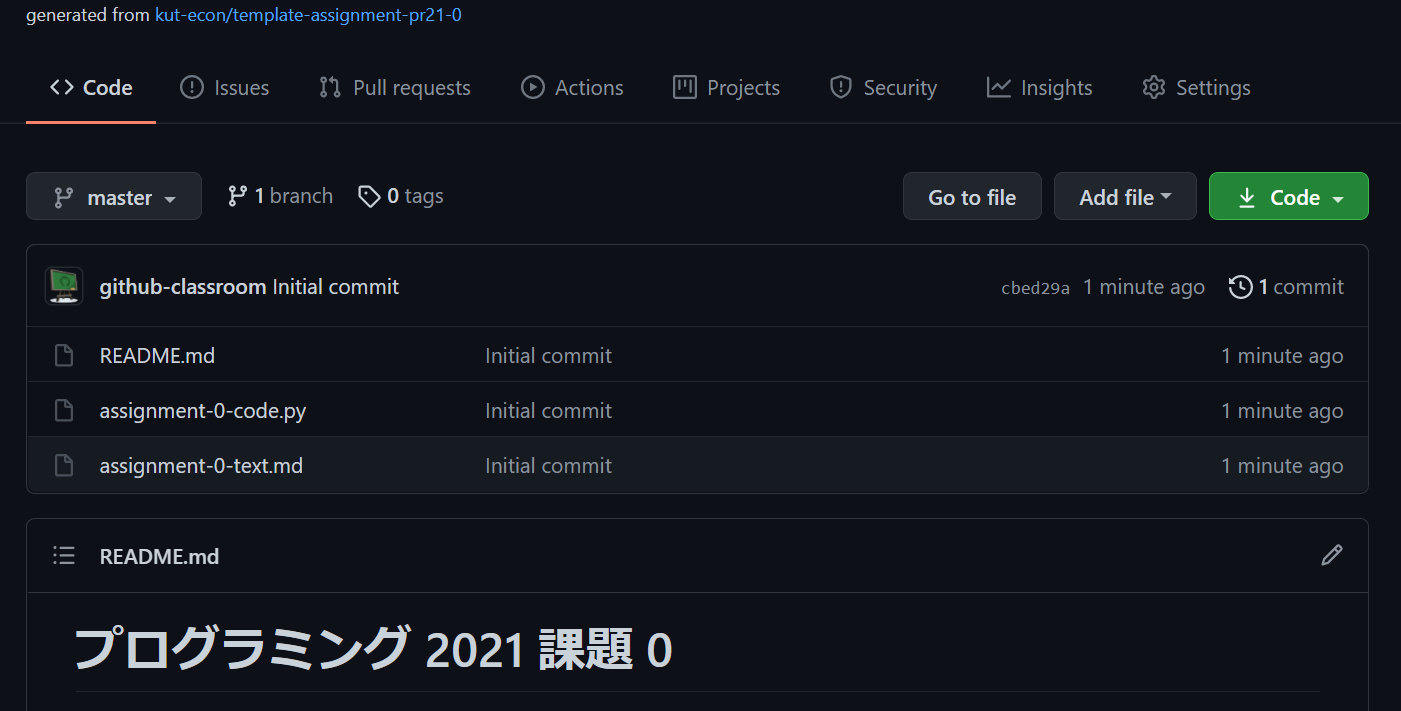Screen dimensions: 1401x711
Task: Click the tags icon beside 0 tags
Action: click(x=370, y=195)
